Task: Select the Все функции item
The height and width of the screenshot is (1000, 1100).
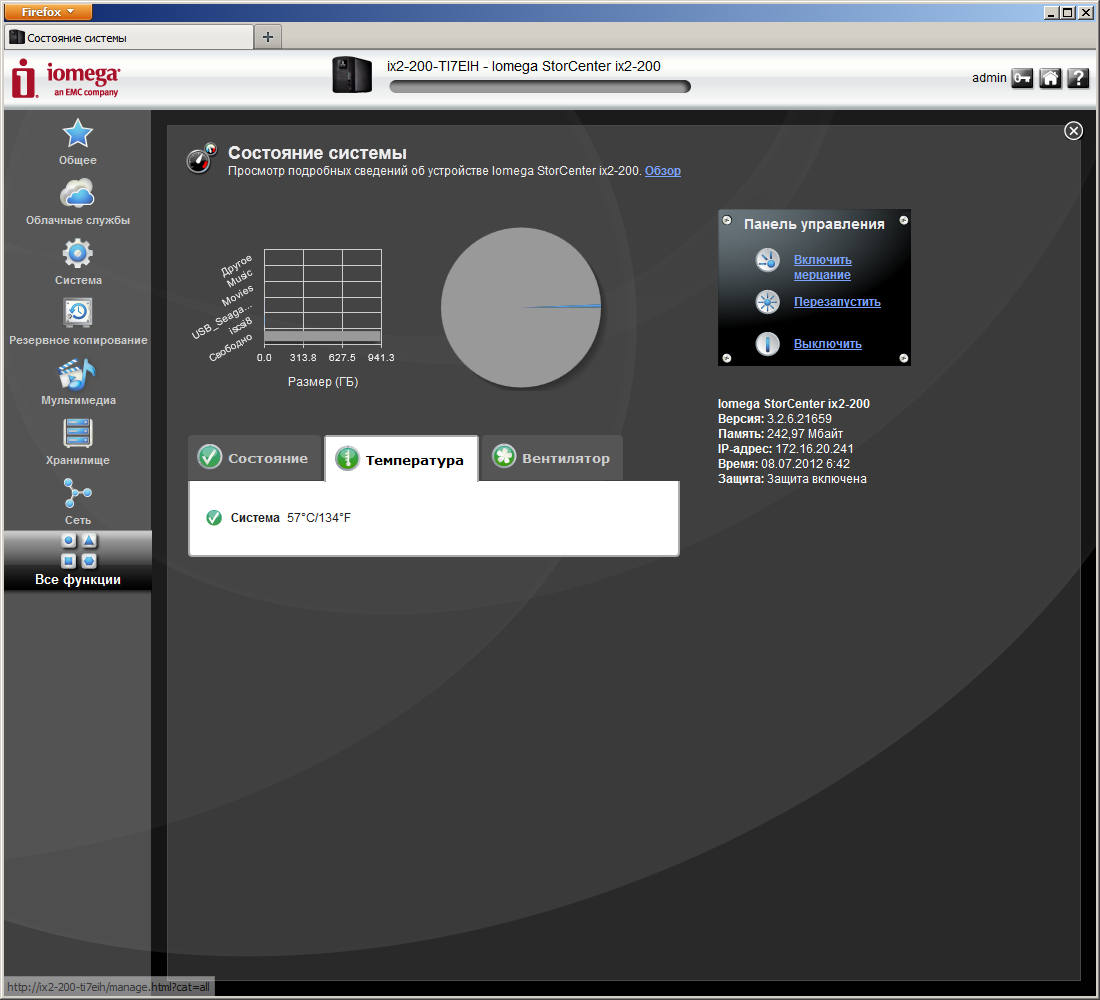Action: tap(78, 560)
